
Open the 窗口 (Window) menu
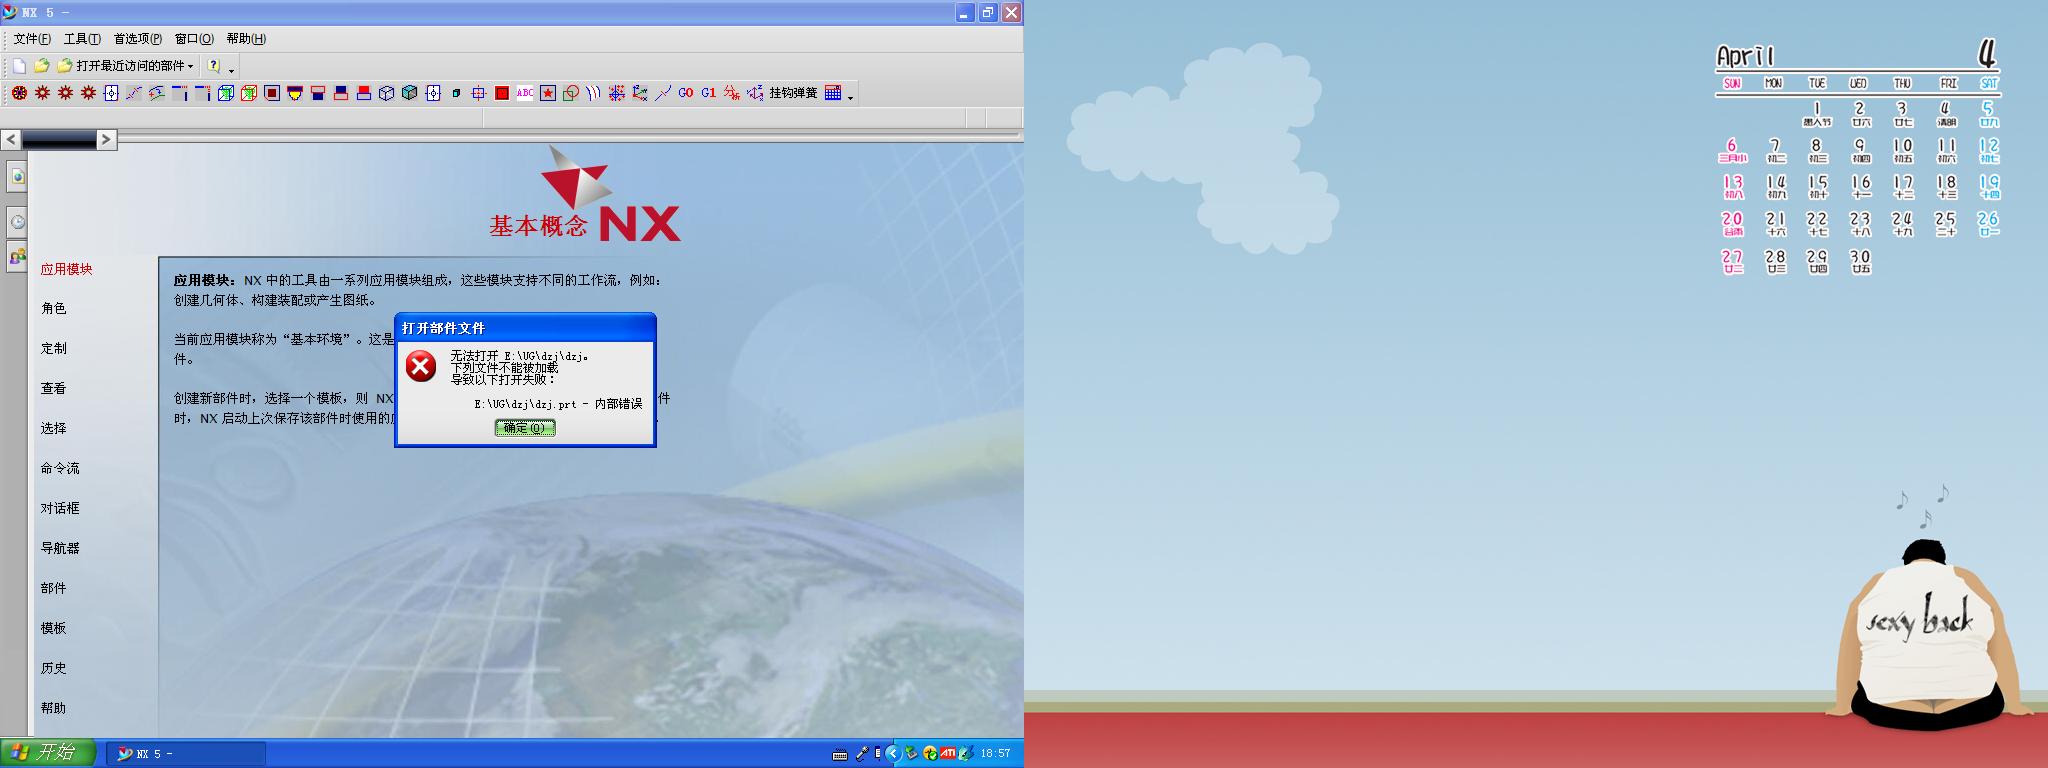pos(194,39)
